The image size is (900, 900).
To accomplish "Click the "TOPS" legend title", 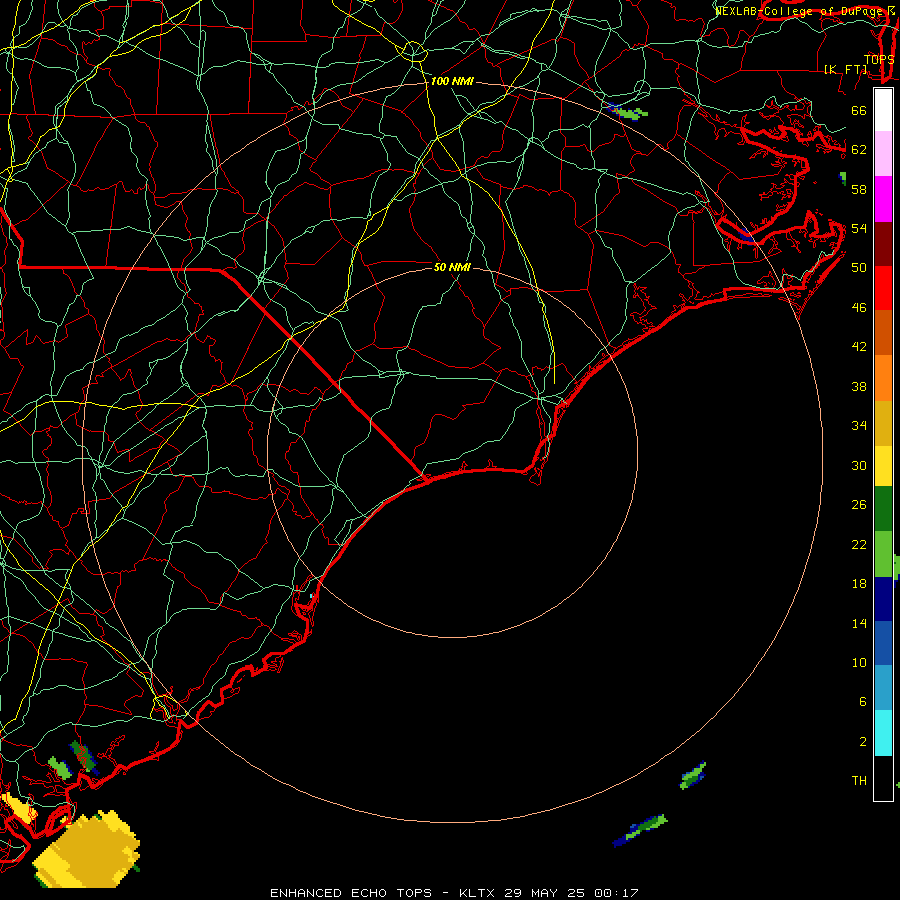I will pos(879,59).
